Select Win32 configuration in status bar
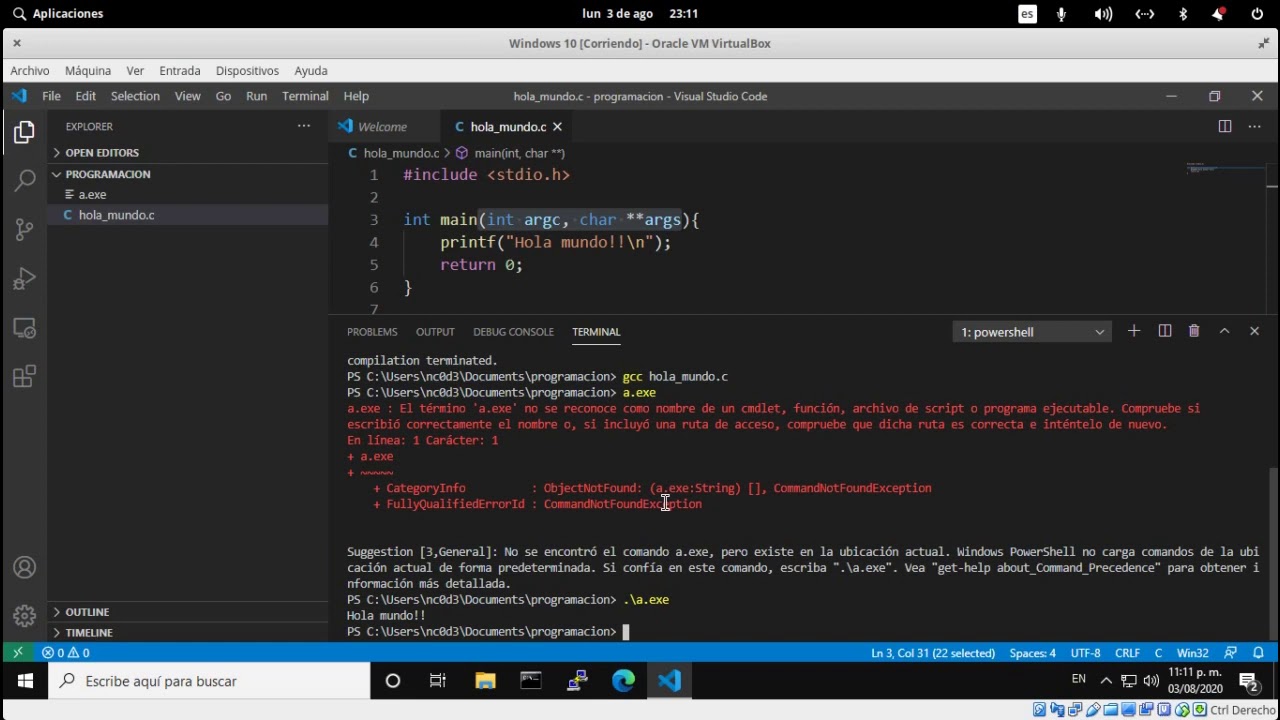This screenshot has height=720, width=1280. pyautogui.click(x=1192, y=653)
